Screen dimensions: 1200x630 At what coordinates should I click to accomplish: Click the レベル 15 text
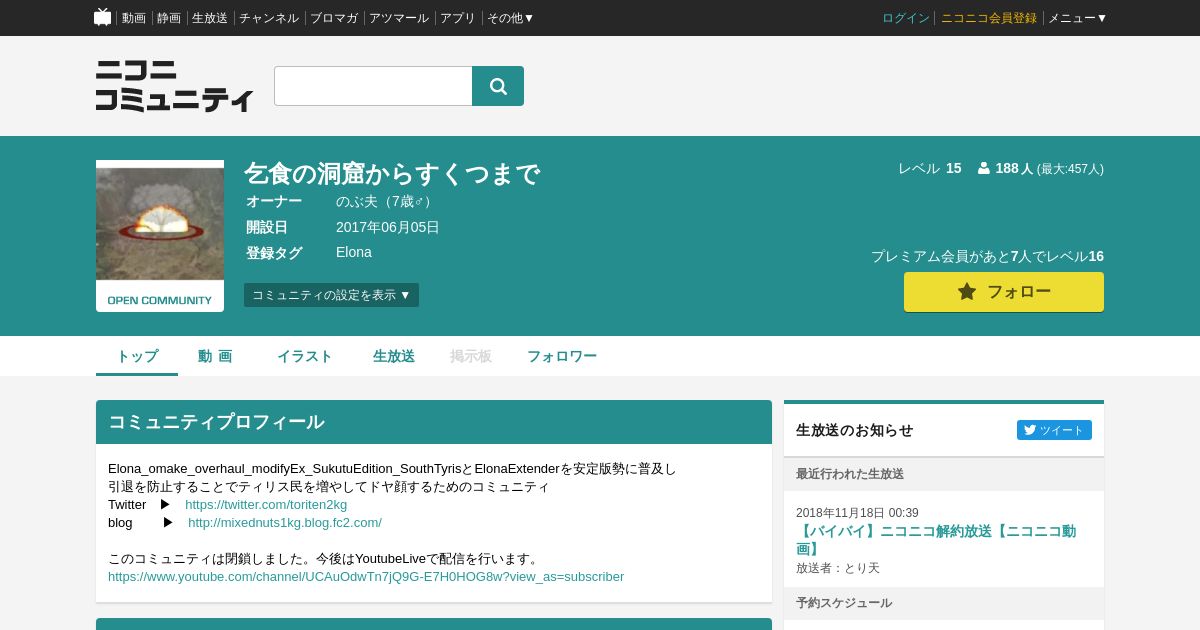pos(930,168)
